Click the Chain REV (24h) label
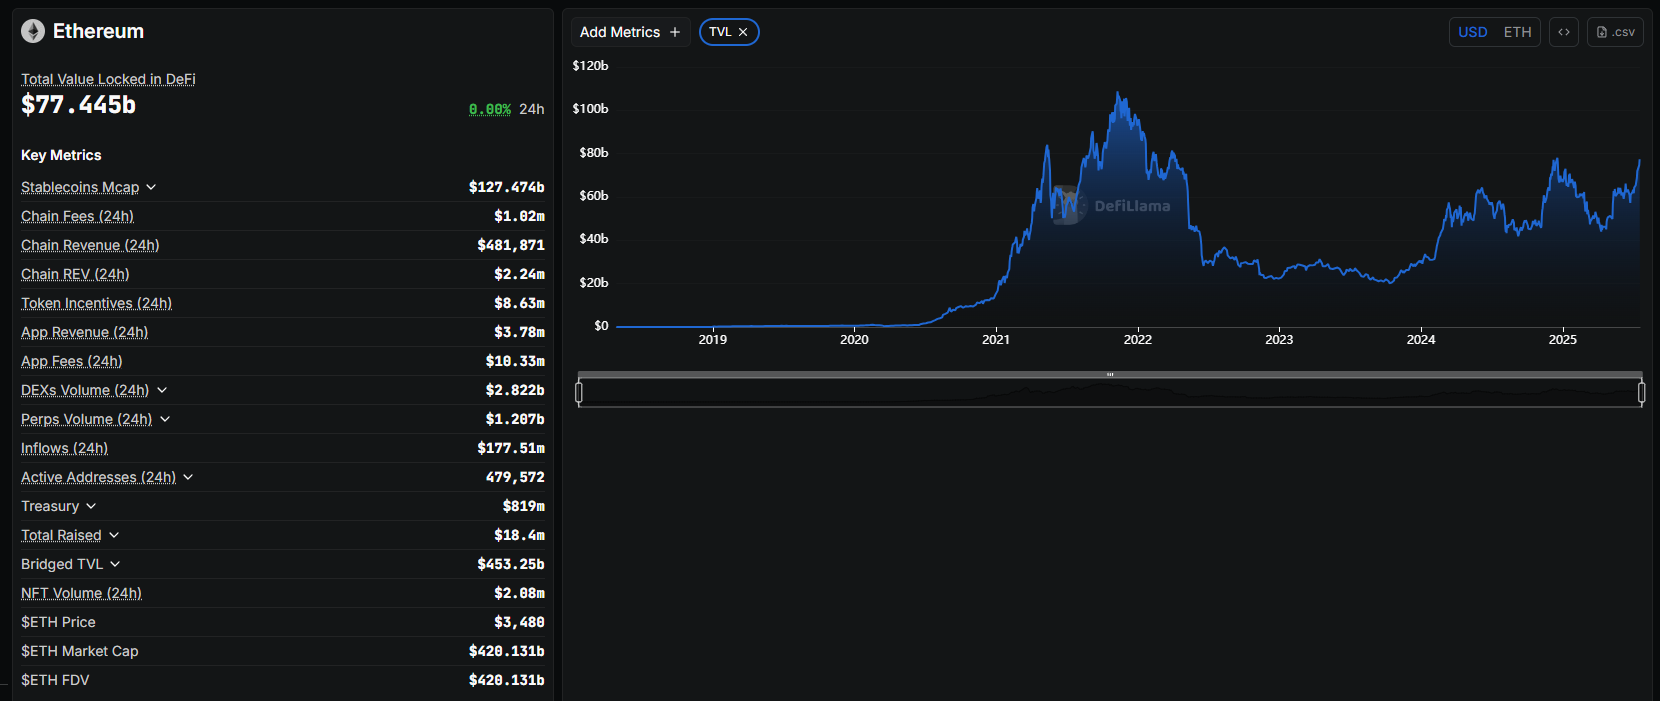This screenshot has height=701, width=1660. pos(75,274)
